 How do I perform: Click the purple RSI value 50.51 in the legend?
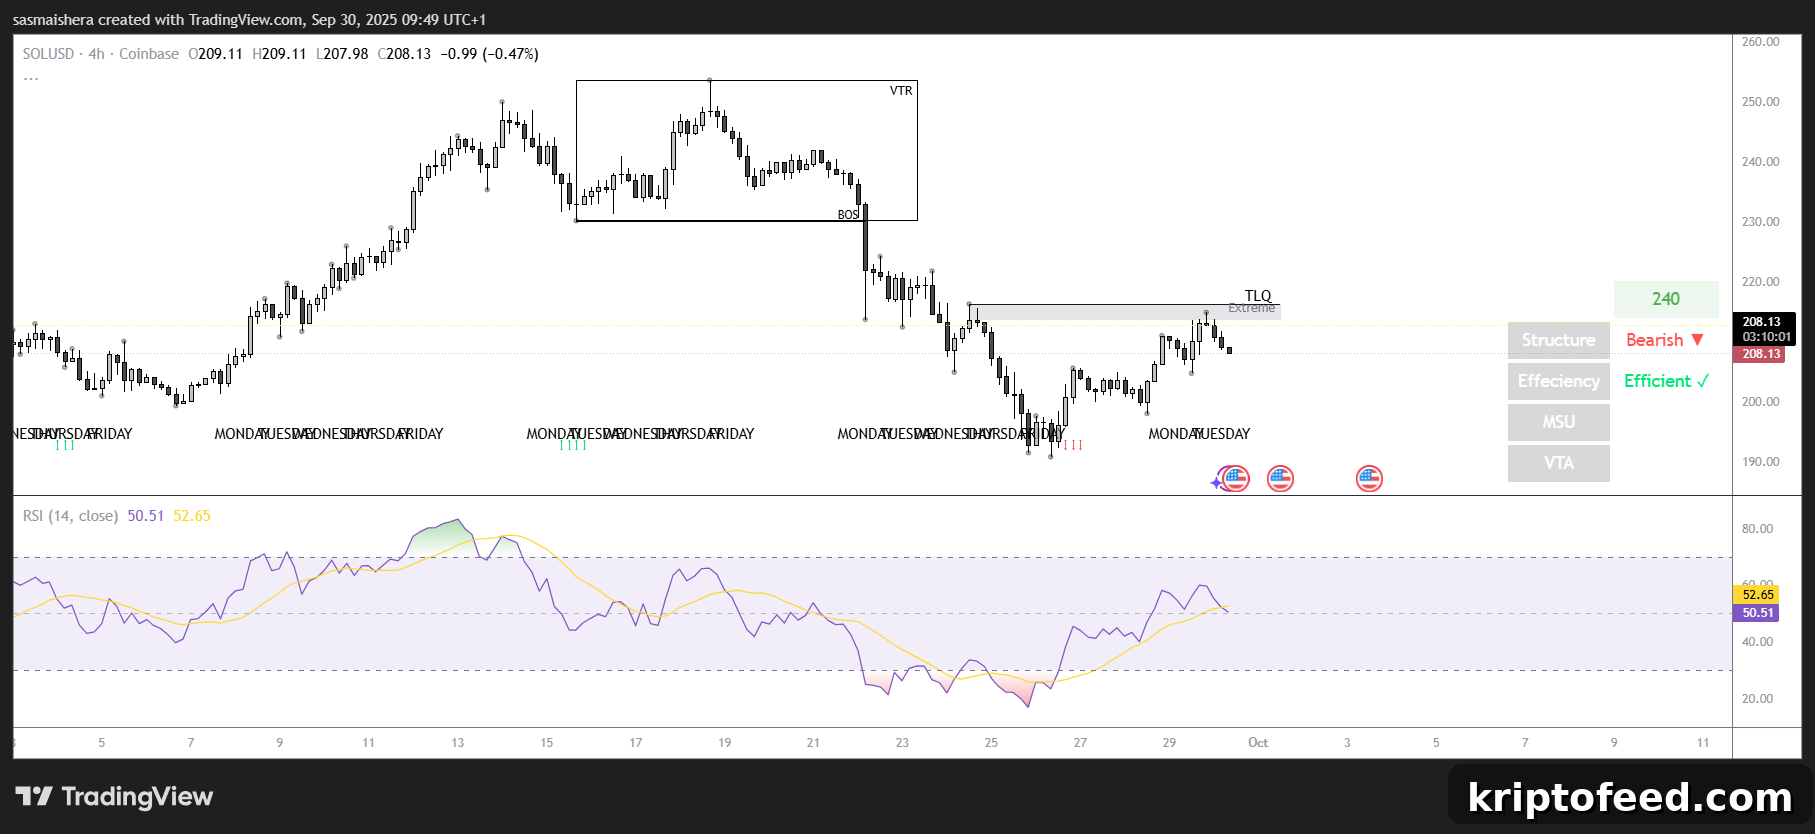[x=146, y=516]
